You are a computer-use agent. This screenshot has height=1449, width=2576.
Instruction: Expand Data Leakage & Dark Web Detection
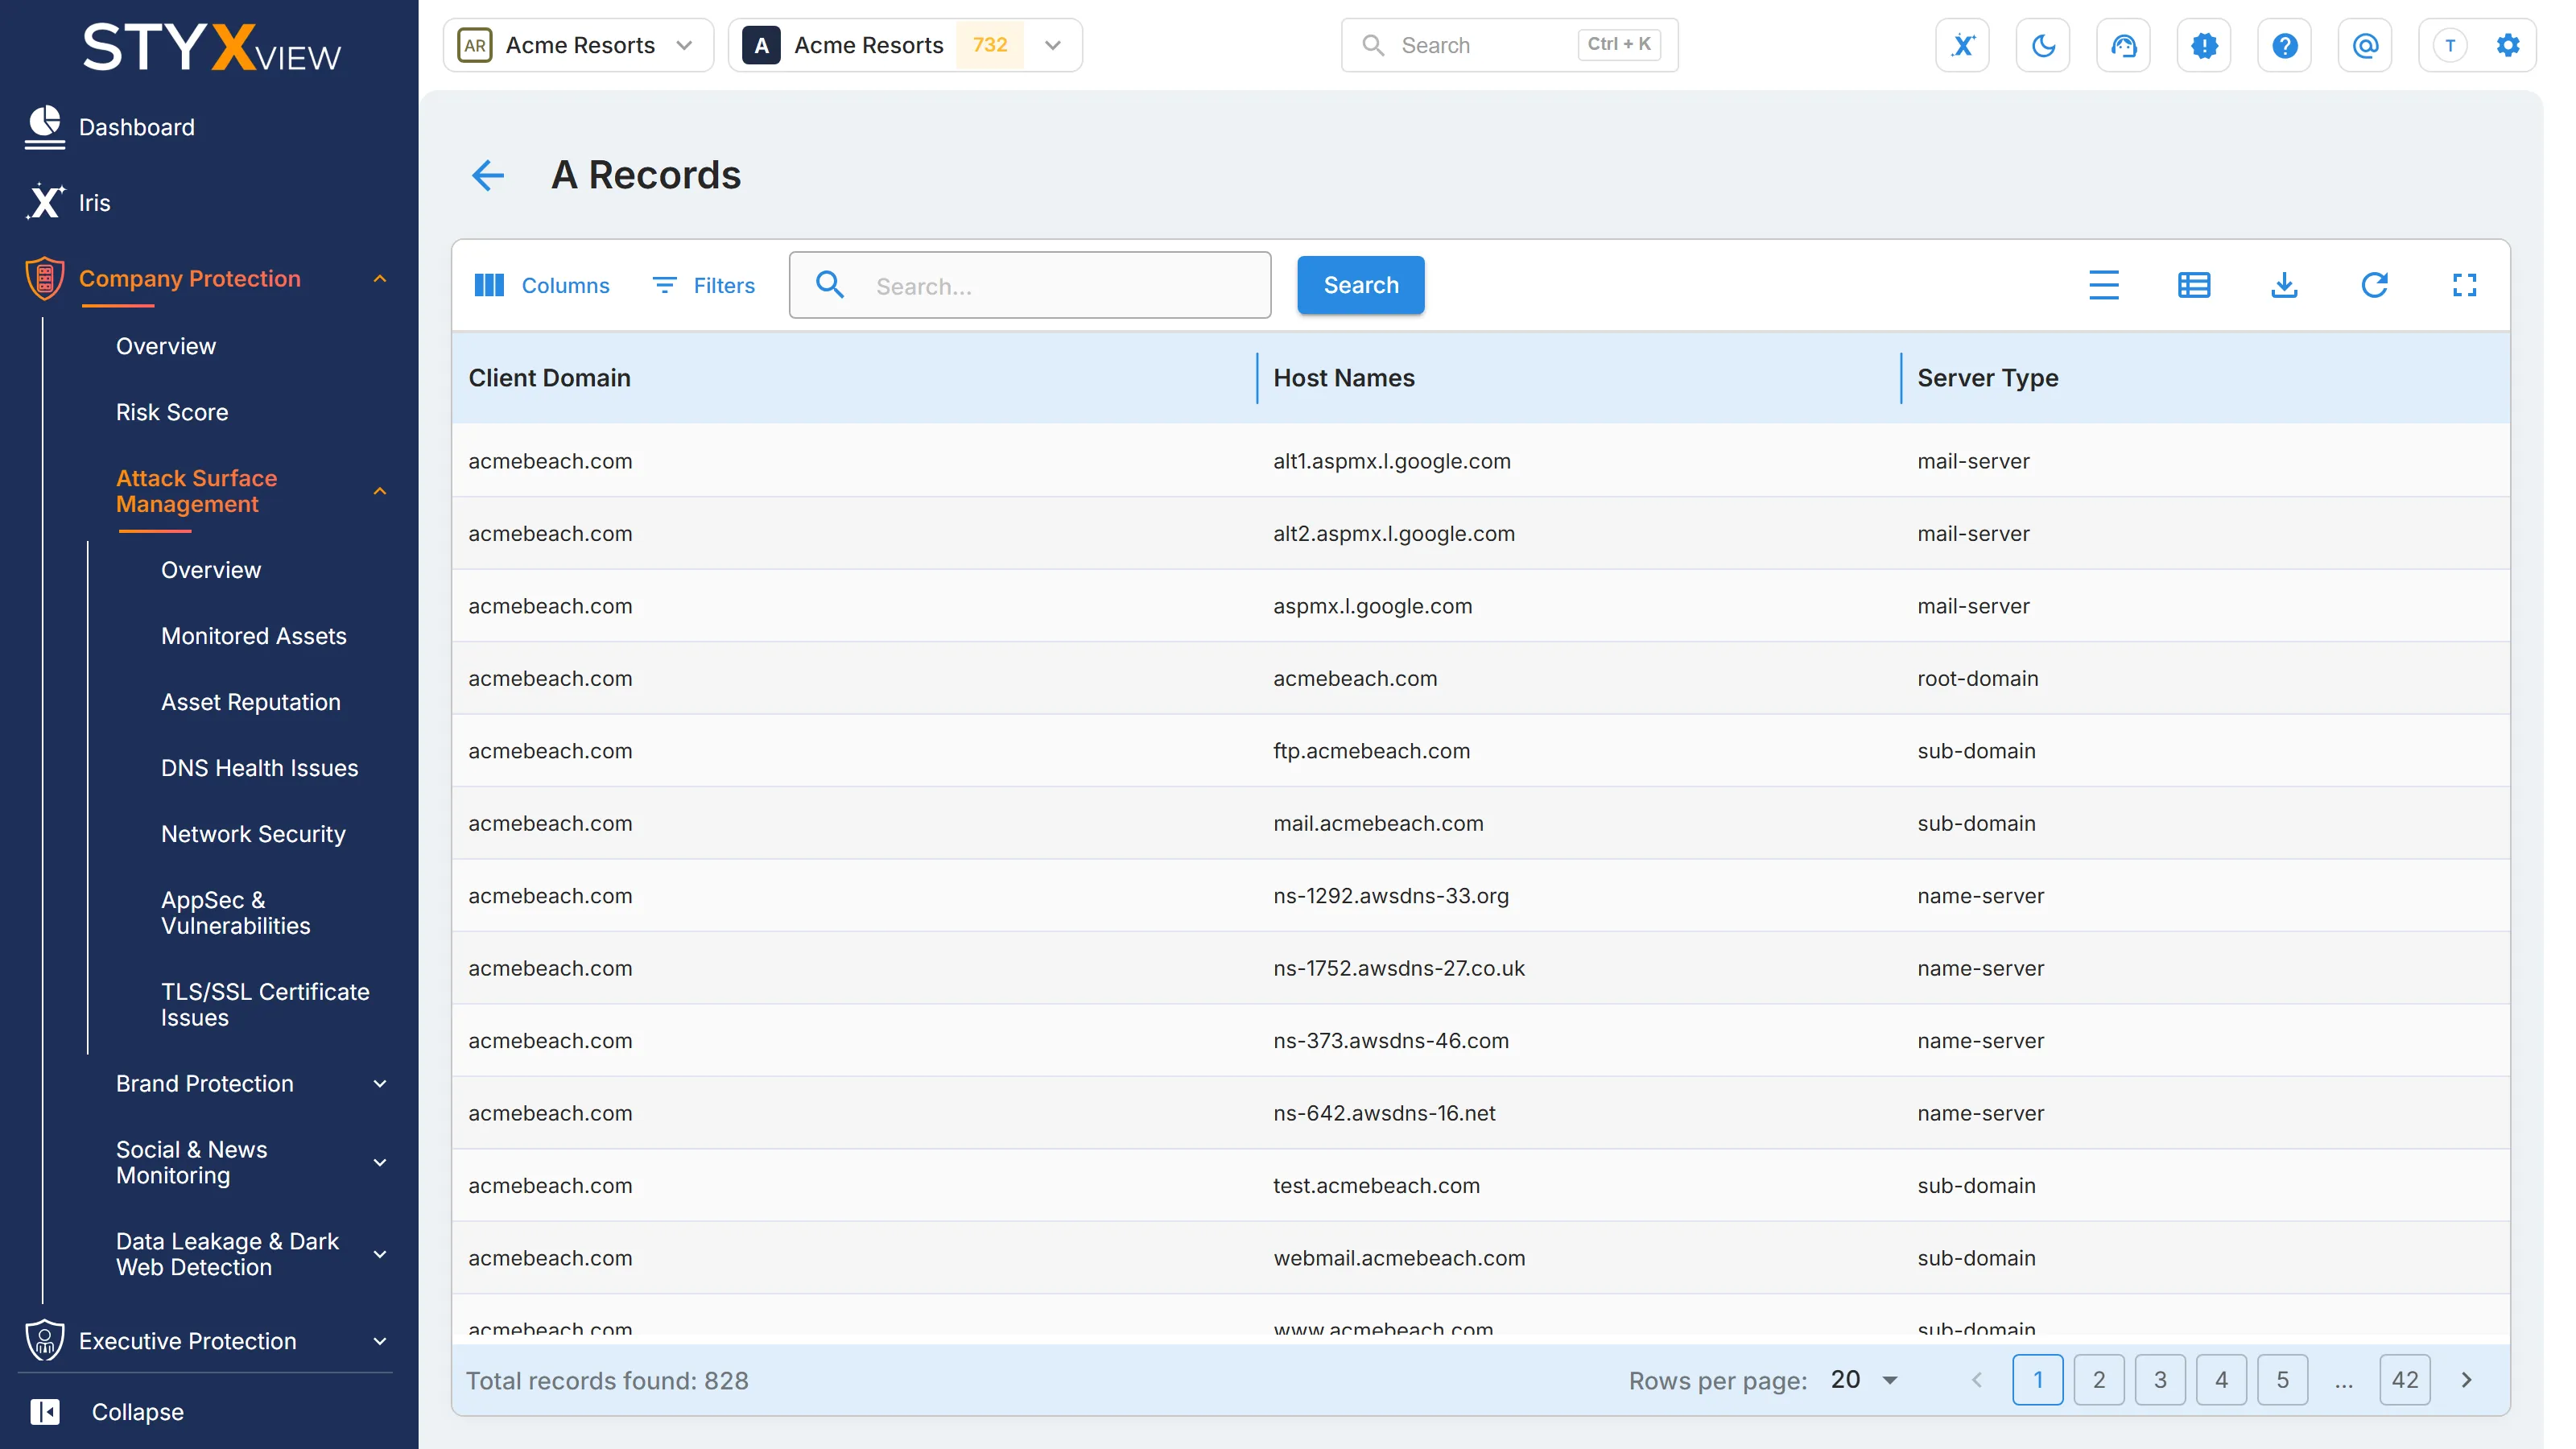380,1254
